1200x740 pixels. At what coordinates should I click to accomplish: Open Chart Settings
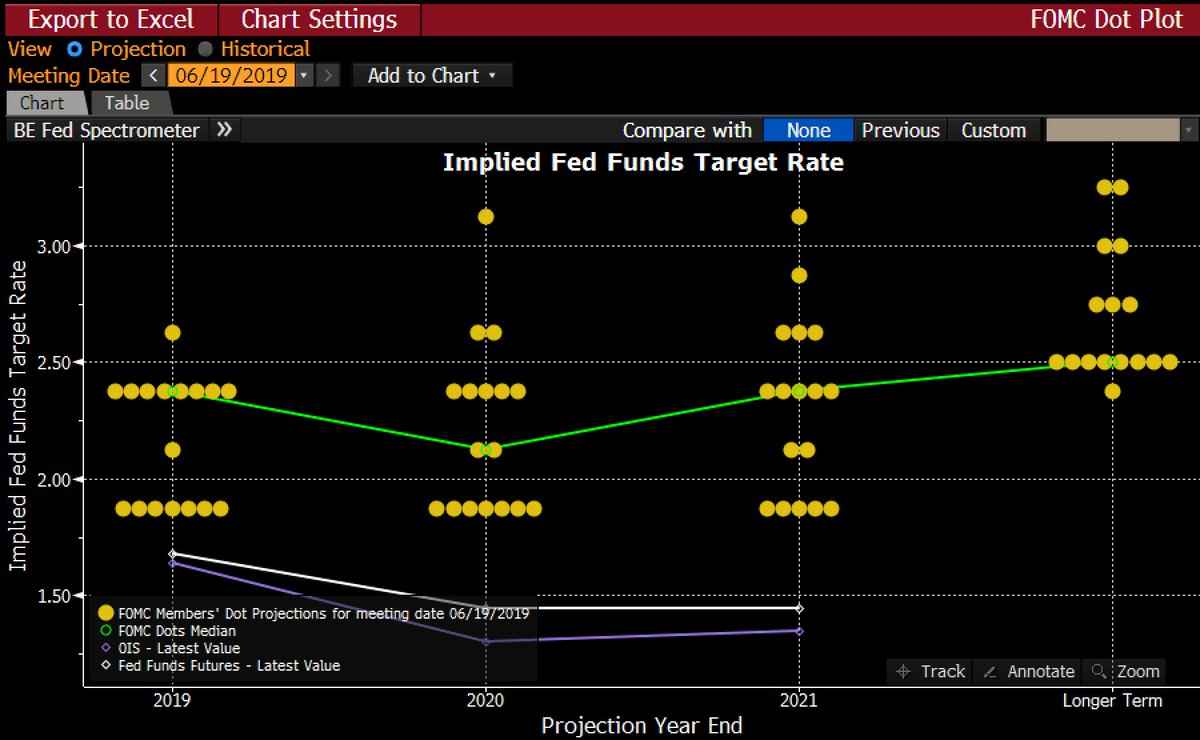tap(319, 19)
